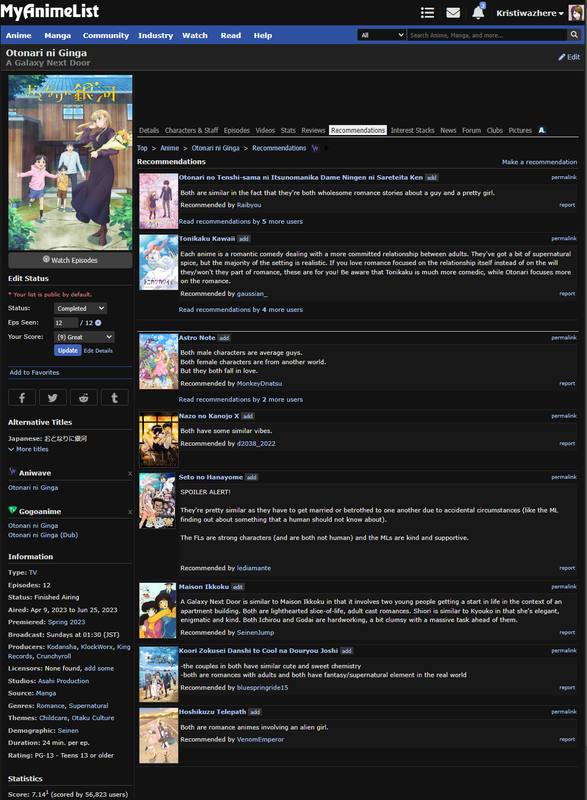Click the plus icon to increment episodes
The height and width of the screenshot is (800, 587).
pyautogui.click(x=98, y=322)
